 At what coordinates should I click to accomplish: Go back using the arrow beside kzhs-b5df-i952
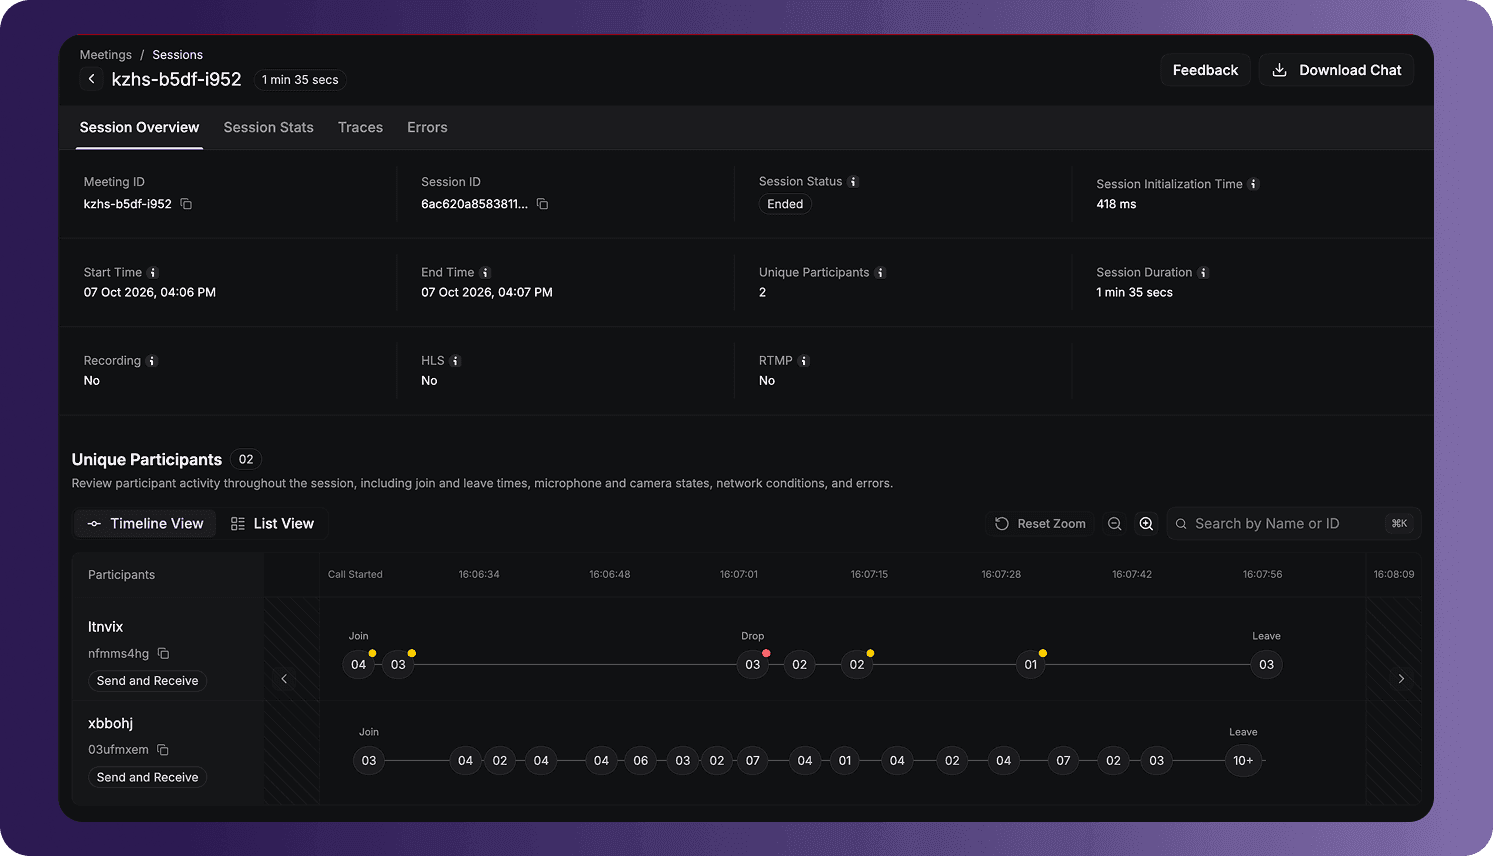coord(92,79)
